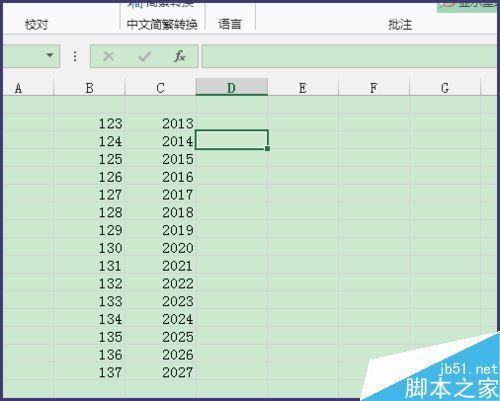Screen dimensions: 500x401
Task: Select column G header
Action: pos(445,88)
